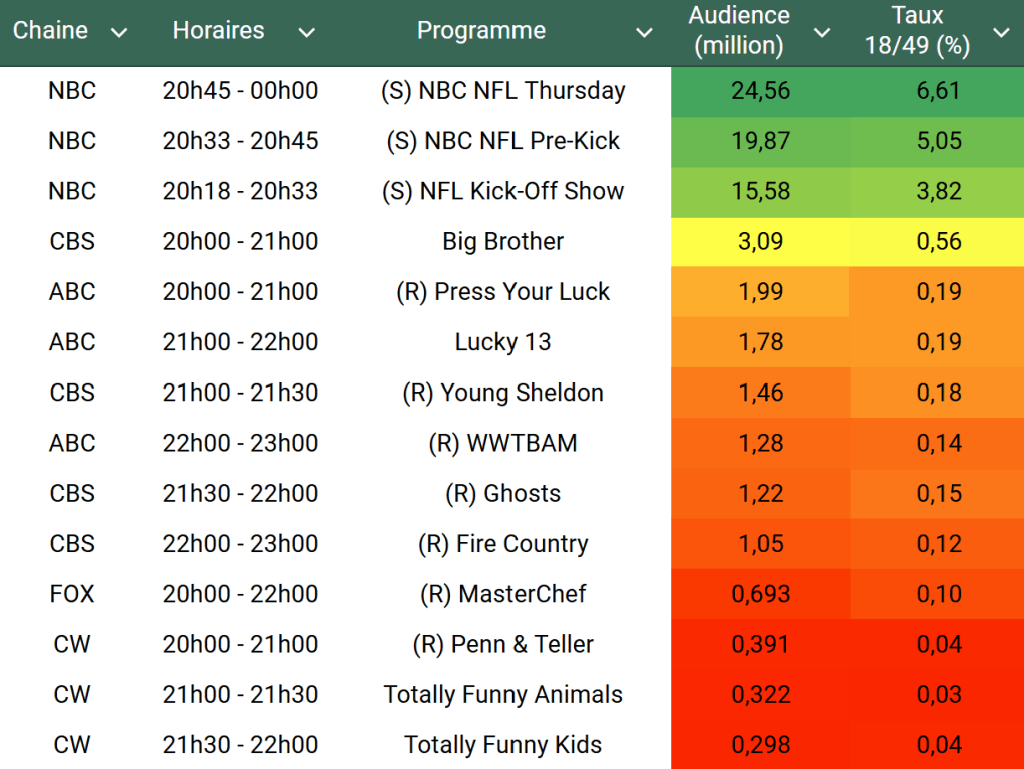Select the 0,693 audience cell
Image resolution: width=1024 pixels, height=769 pixels.
coord(760,594)
